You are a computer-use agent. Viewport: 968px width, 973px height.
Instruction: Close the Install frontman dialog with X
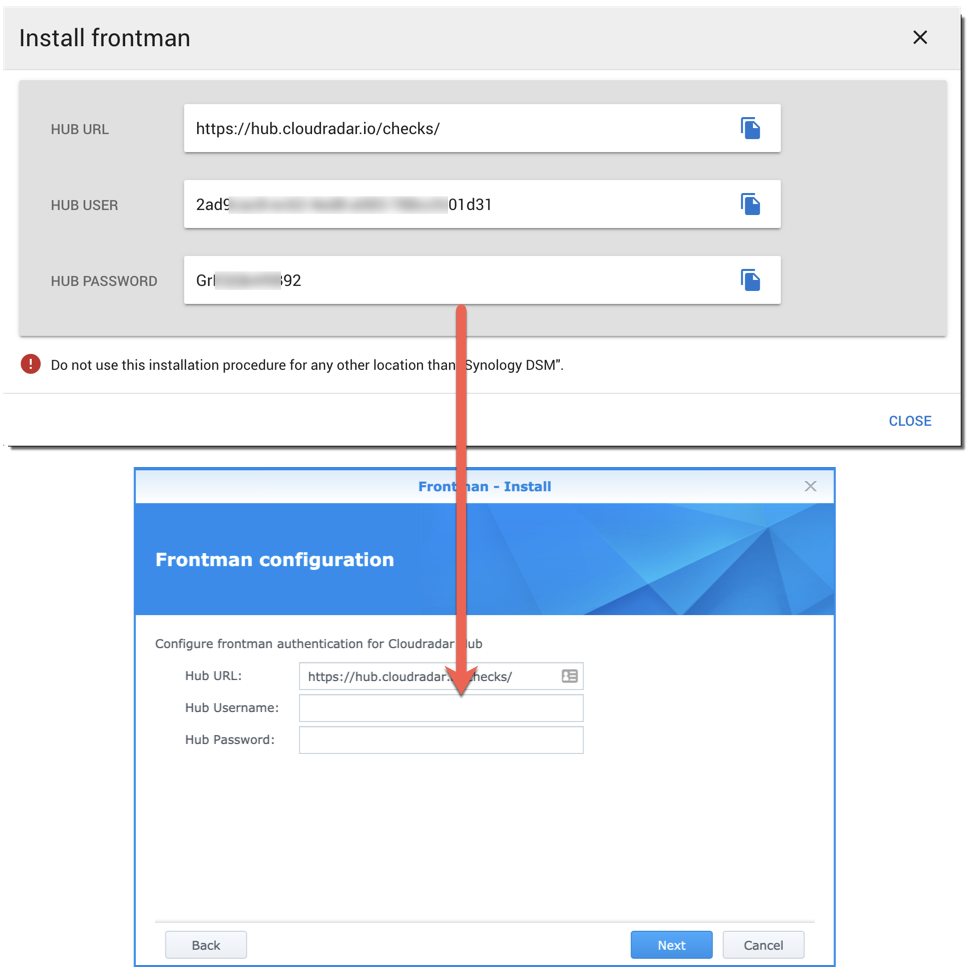click(x=920, y=38)
